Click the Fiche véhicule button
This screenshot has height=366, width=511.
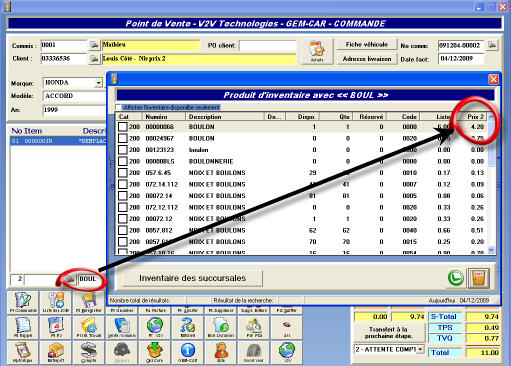click(367, 45)
